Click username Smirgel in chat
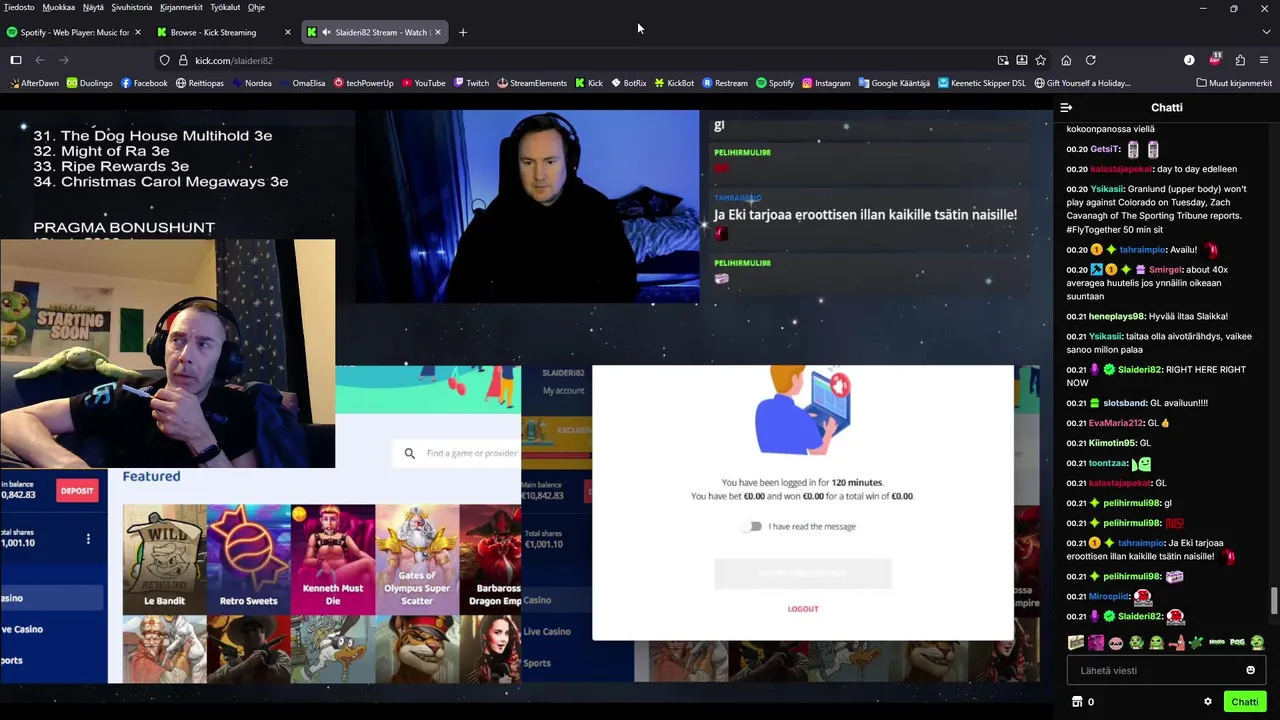 pyautogui.click(x=1165, y=269)
